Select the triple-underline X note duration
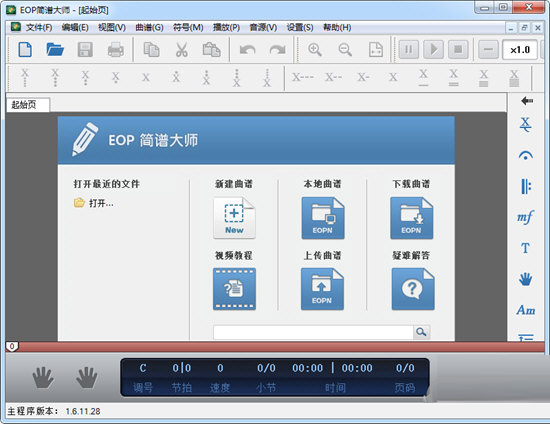Screen dimensions: 550x424 click(484, 78)
